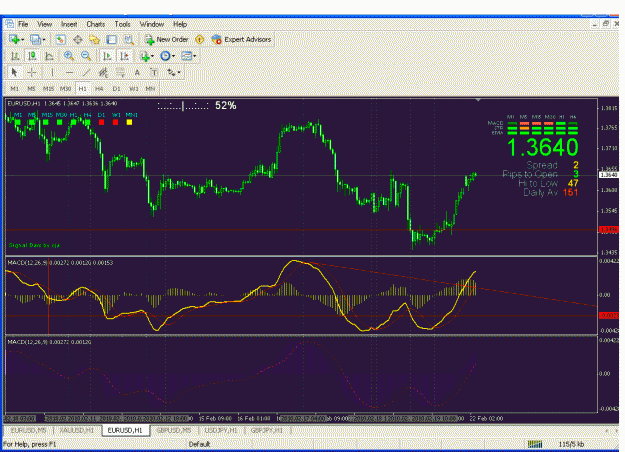This screenshot has width=625, height=452.
Task: Select the Fibonacci retracement tool
Action: pyautogui.click(x=120, y=73)
